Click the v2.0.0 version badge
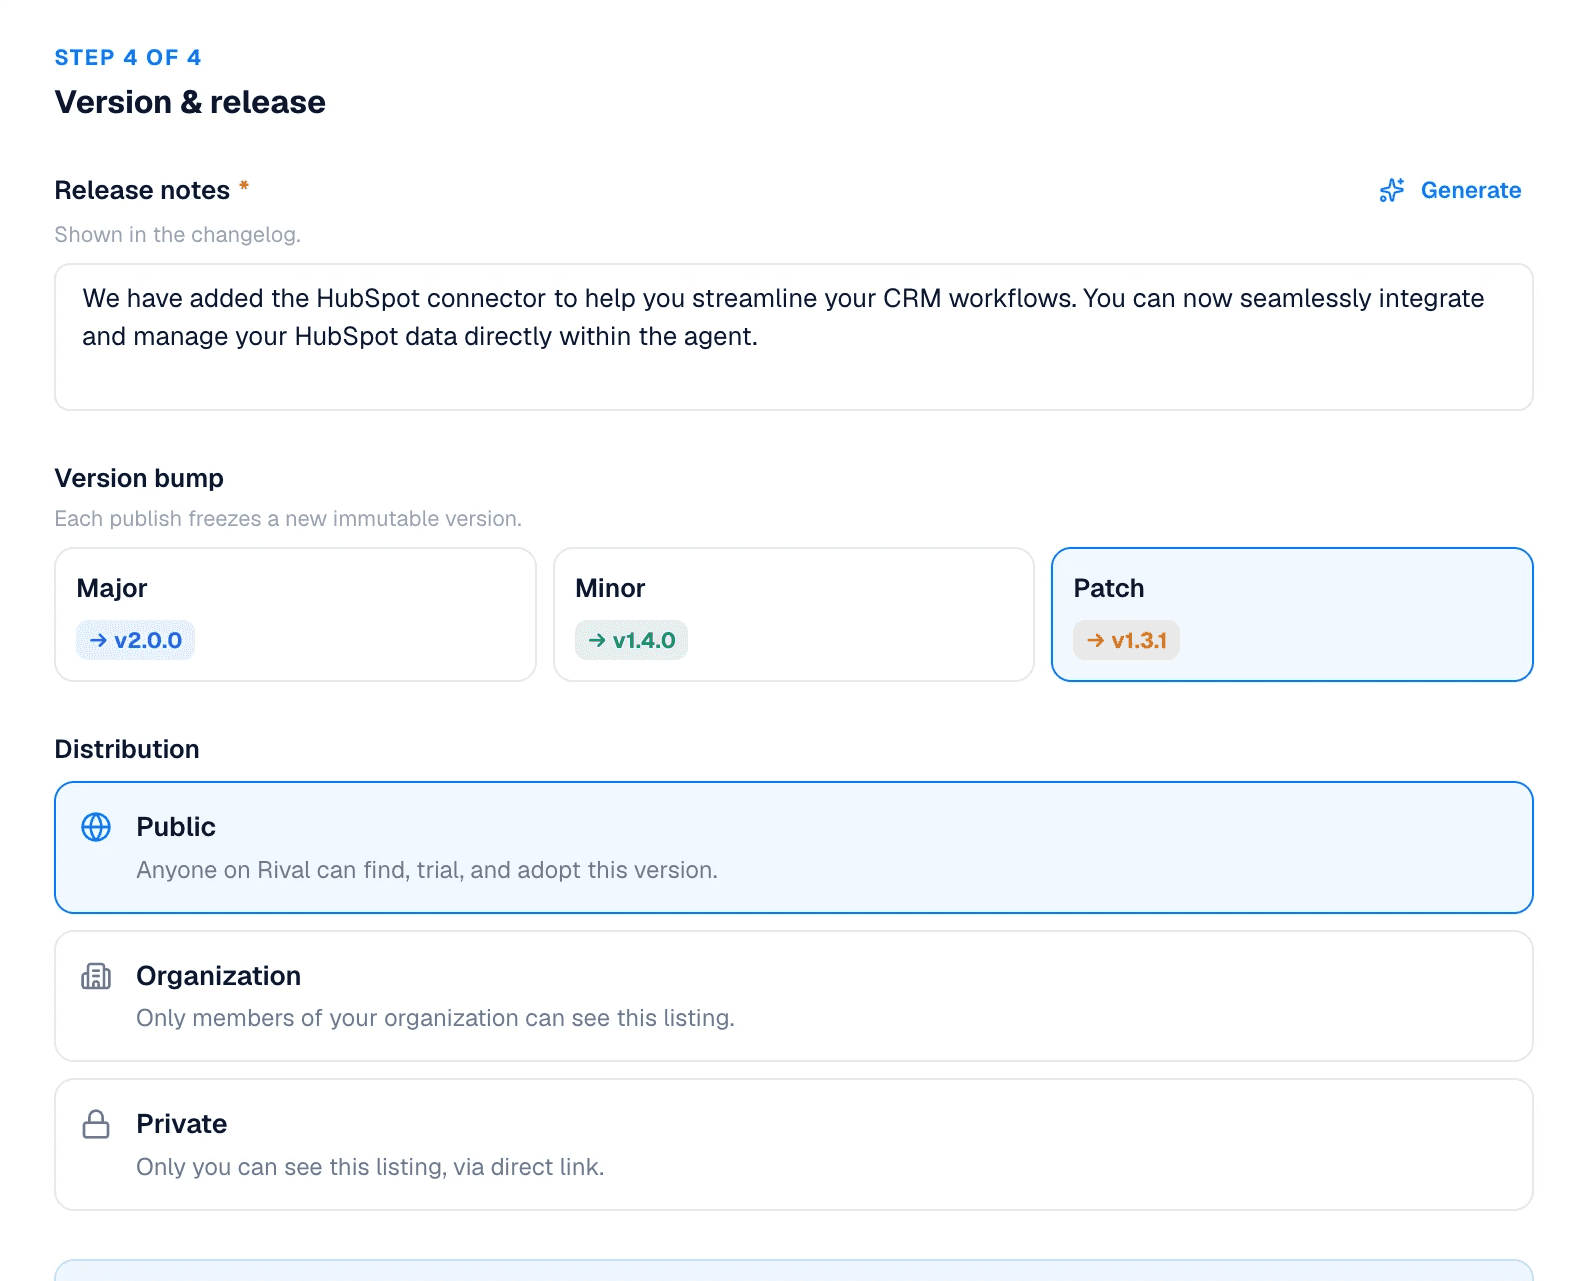Viewport: 1586px width, 1281px height. [135, 640]
